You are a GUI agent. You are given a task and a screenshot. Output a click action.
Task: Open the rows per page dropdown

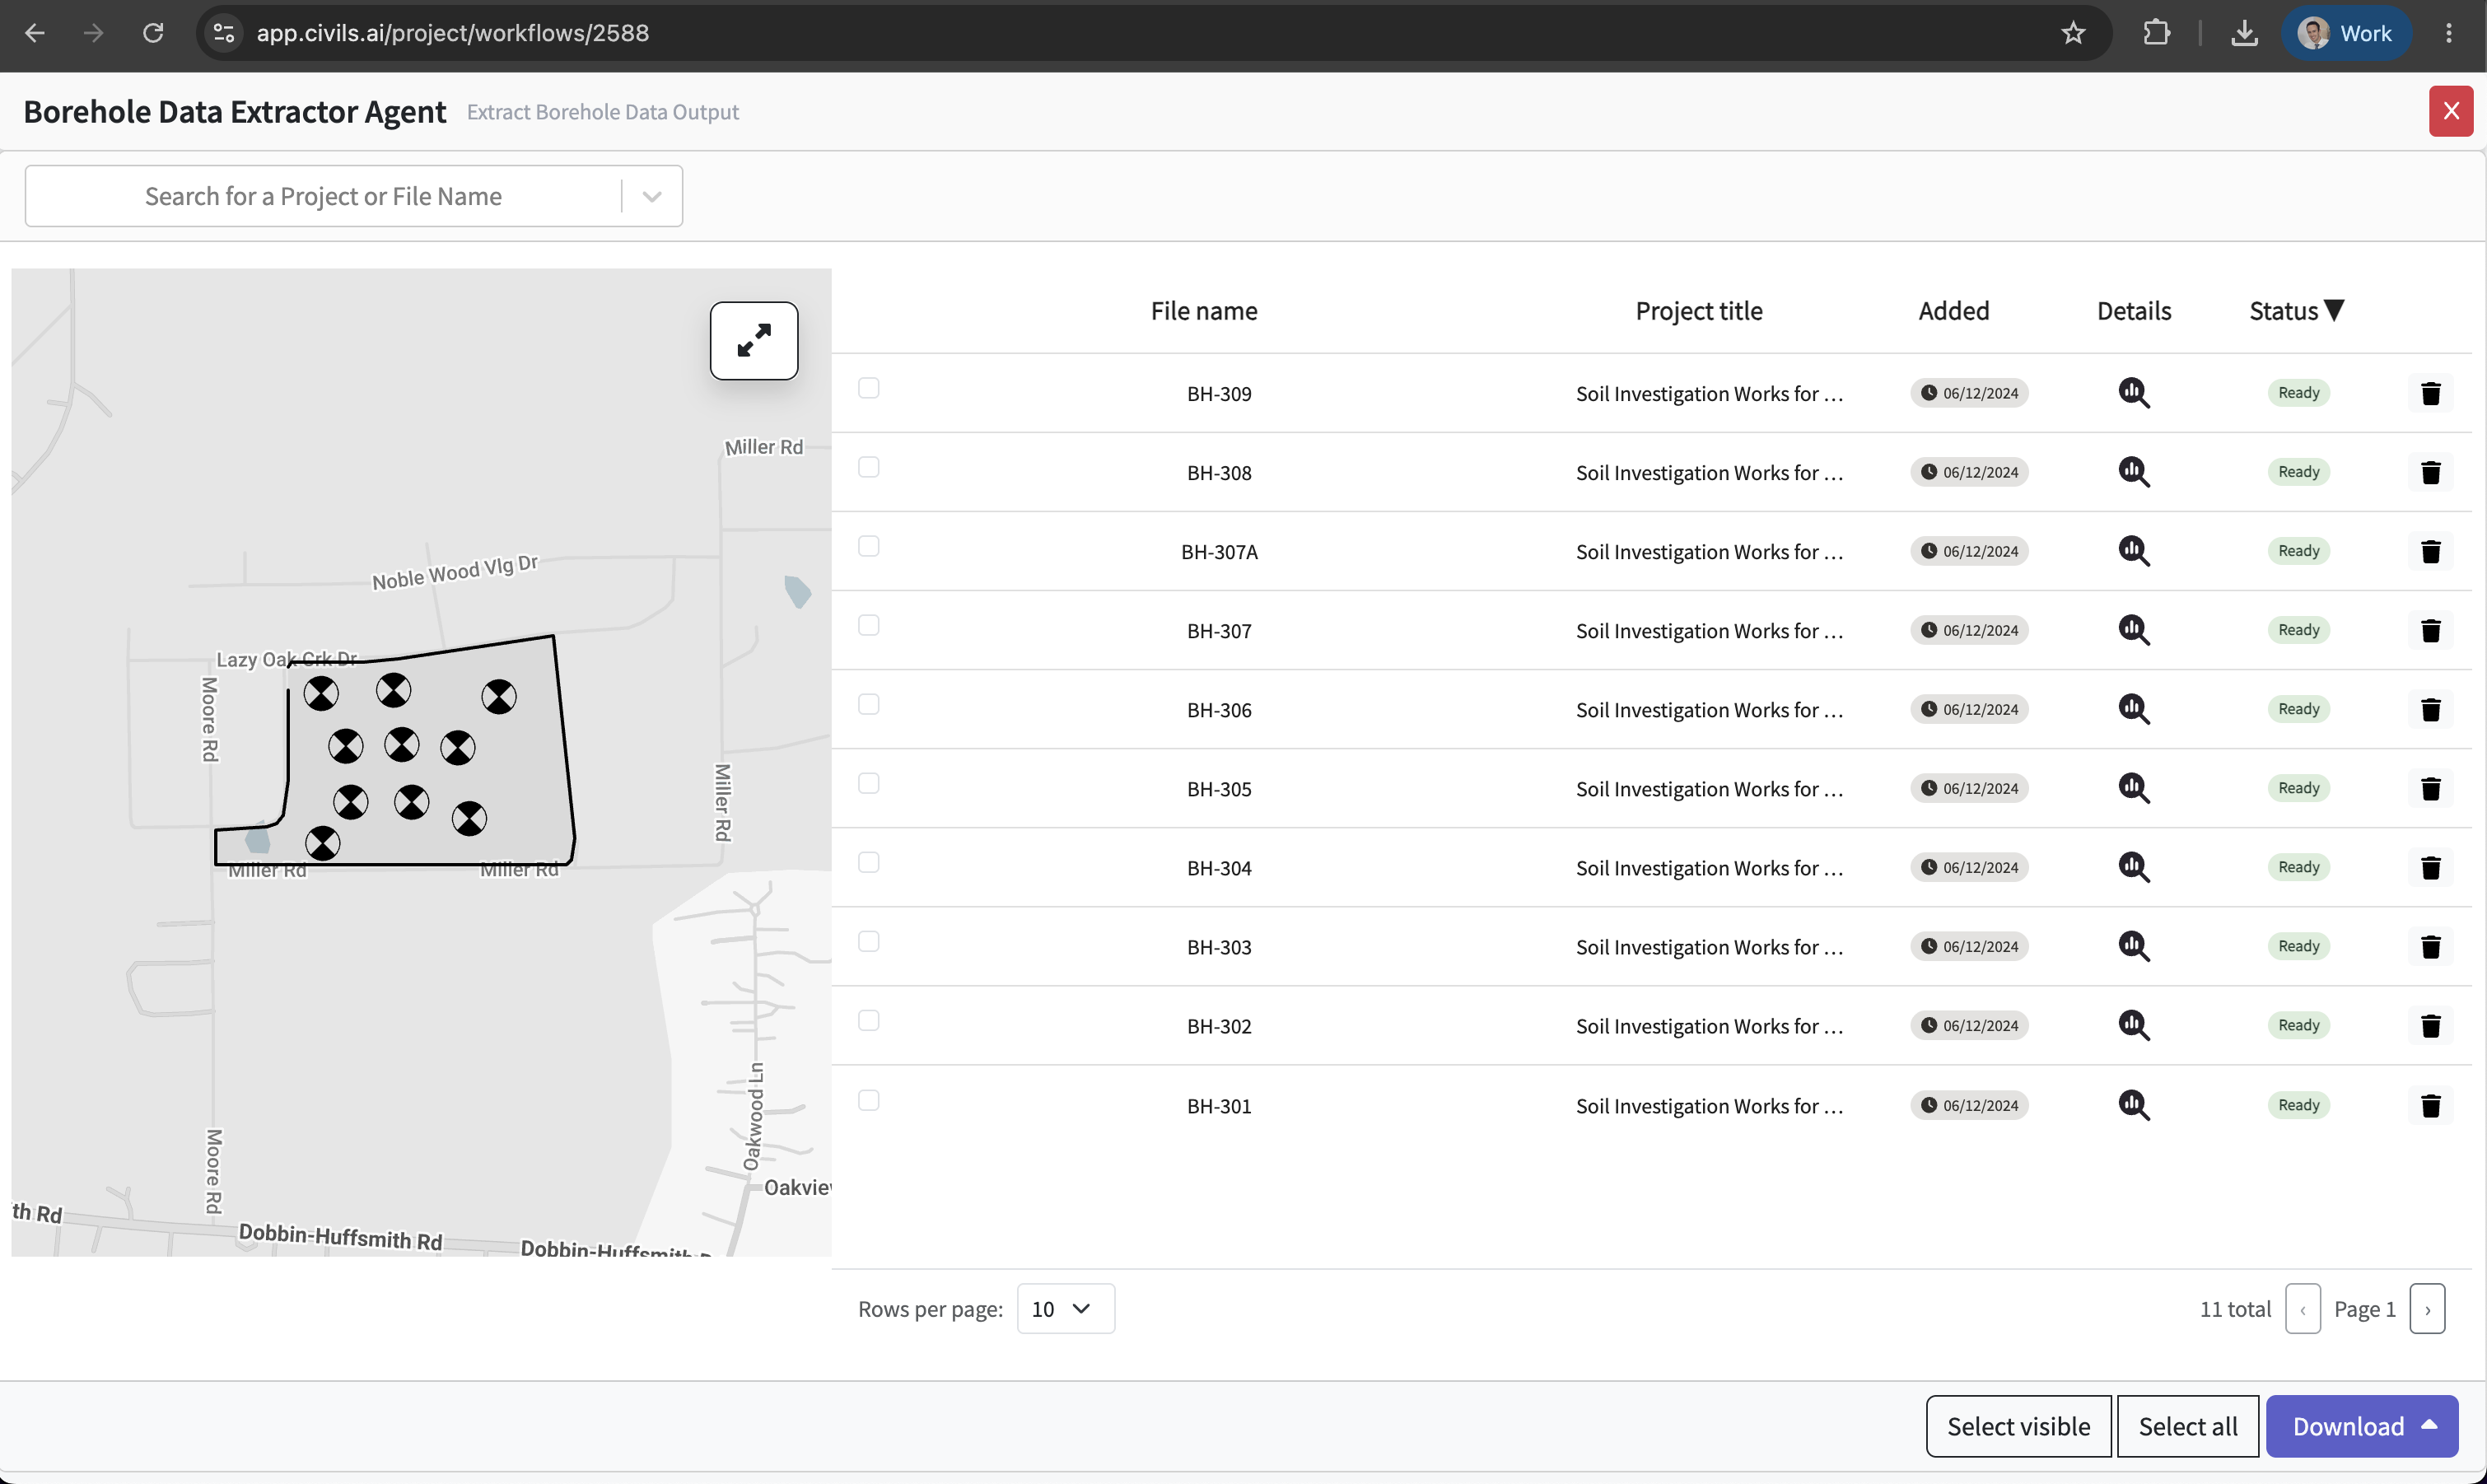click(1065, 1308)
